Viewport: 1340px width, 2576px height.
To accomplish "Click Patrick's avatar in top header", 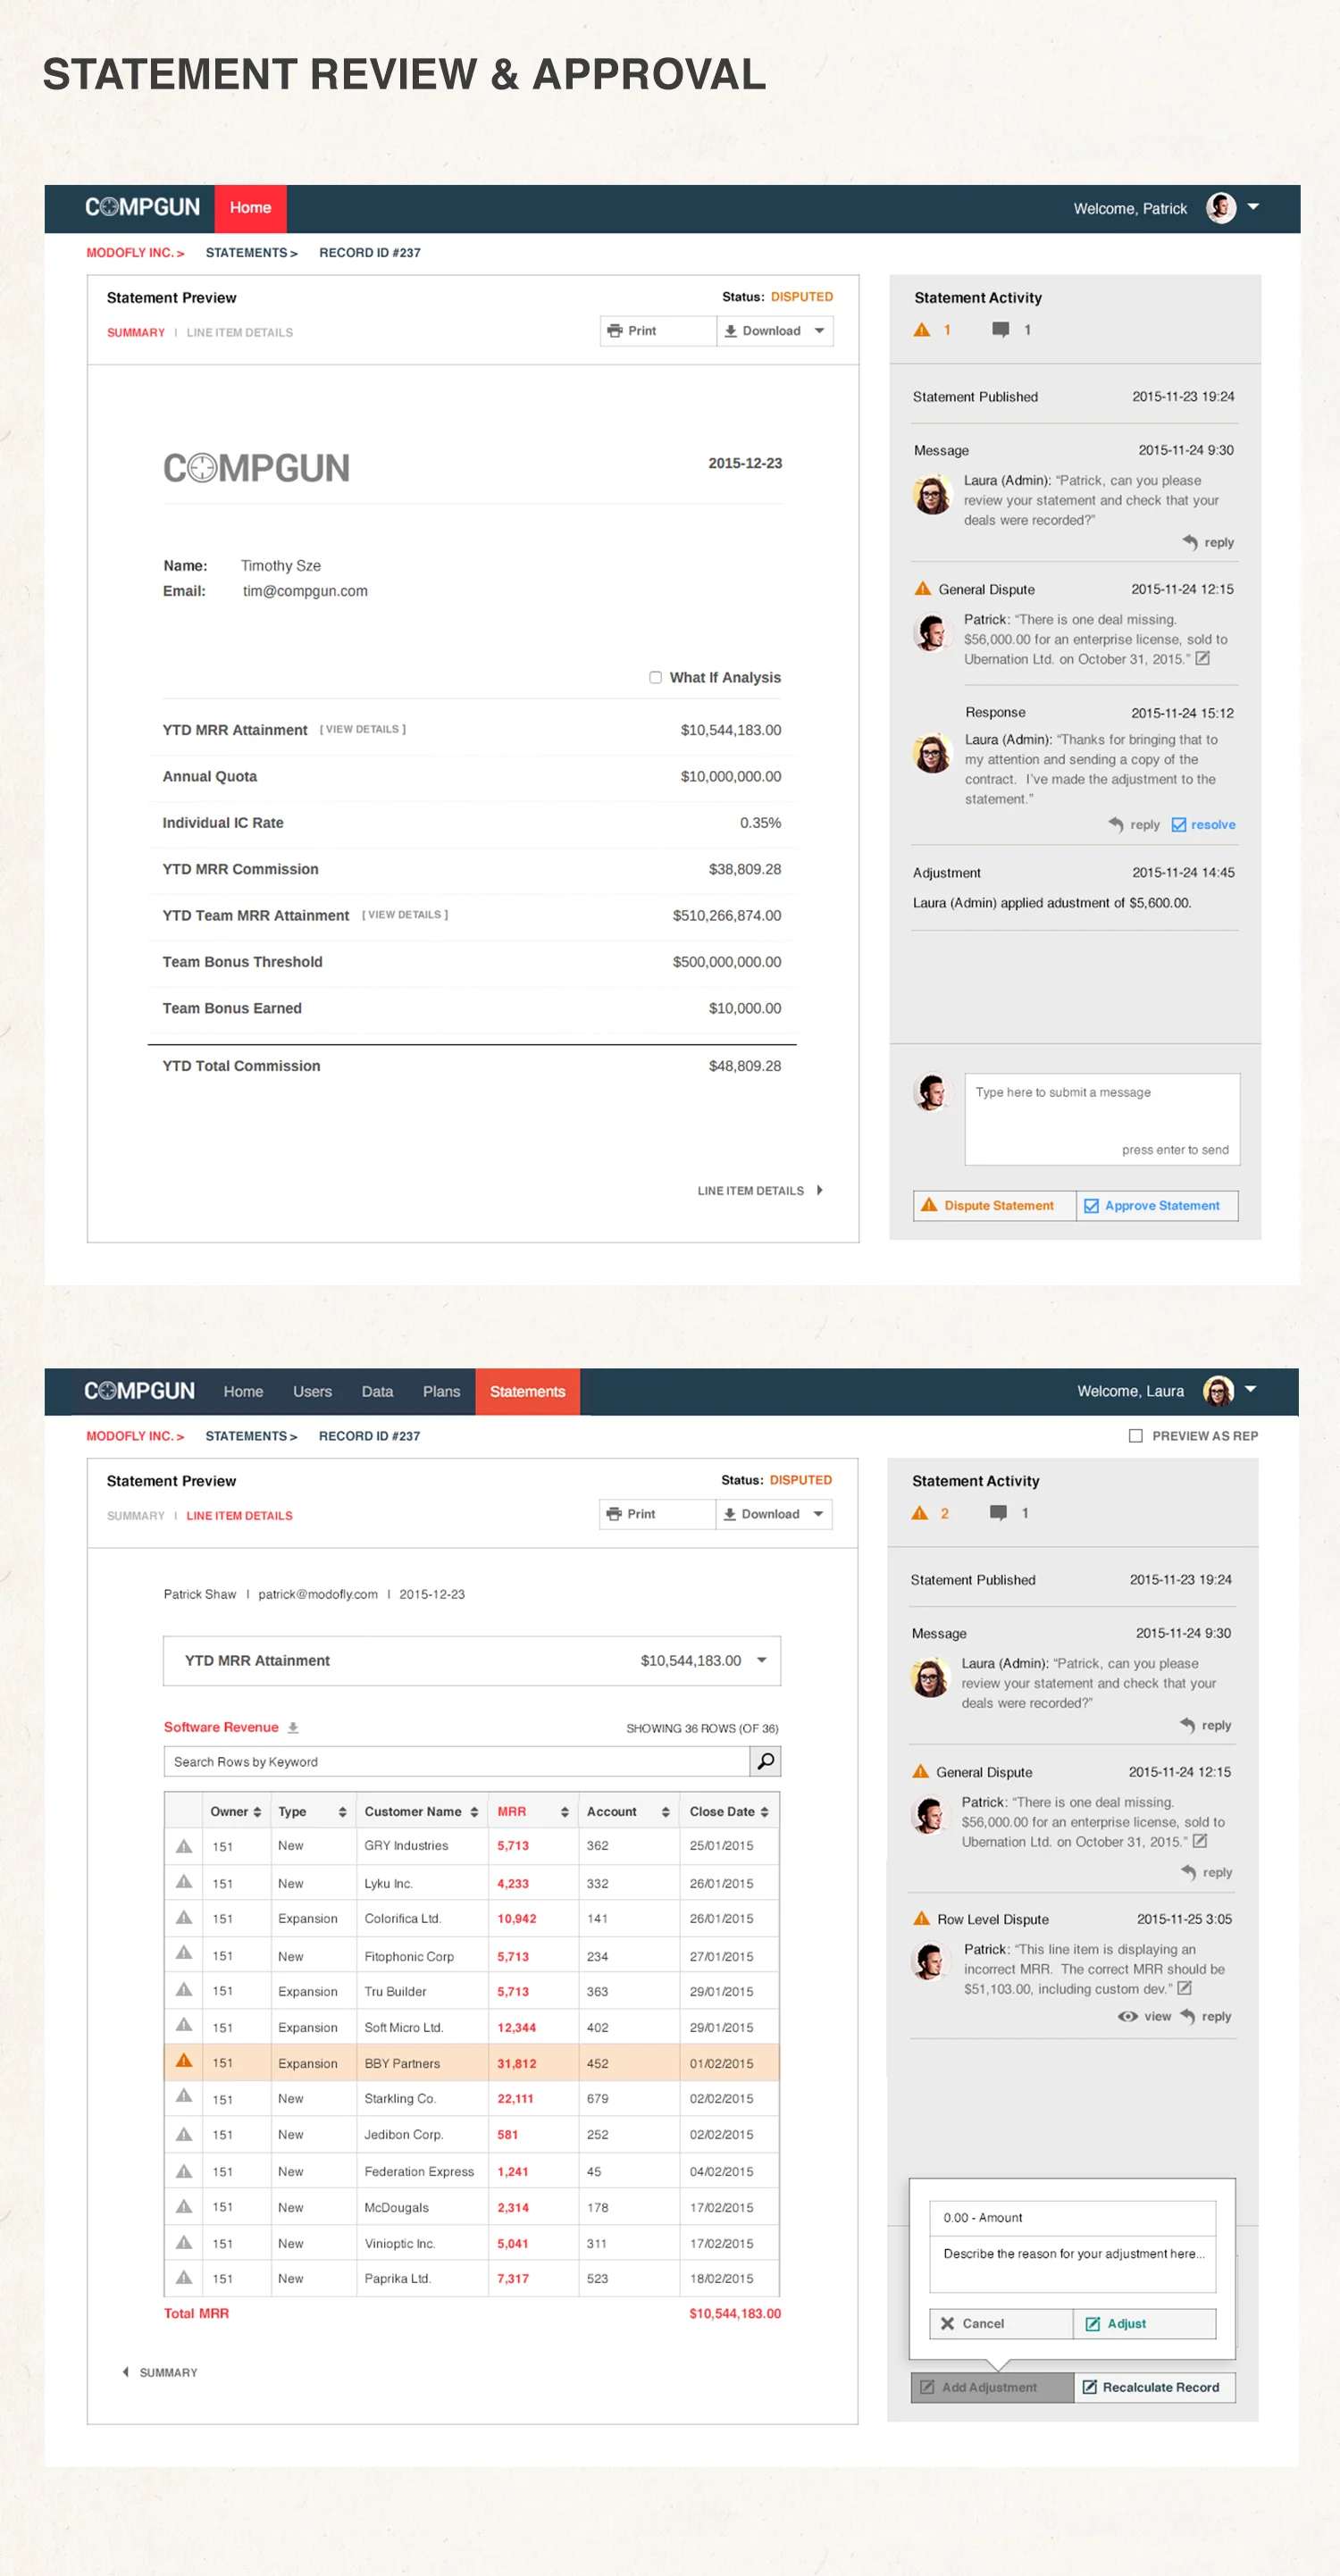I will (x=1221, y=208).
